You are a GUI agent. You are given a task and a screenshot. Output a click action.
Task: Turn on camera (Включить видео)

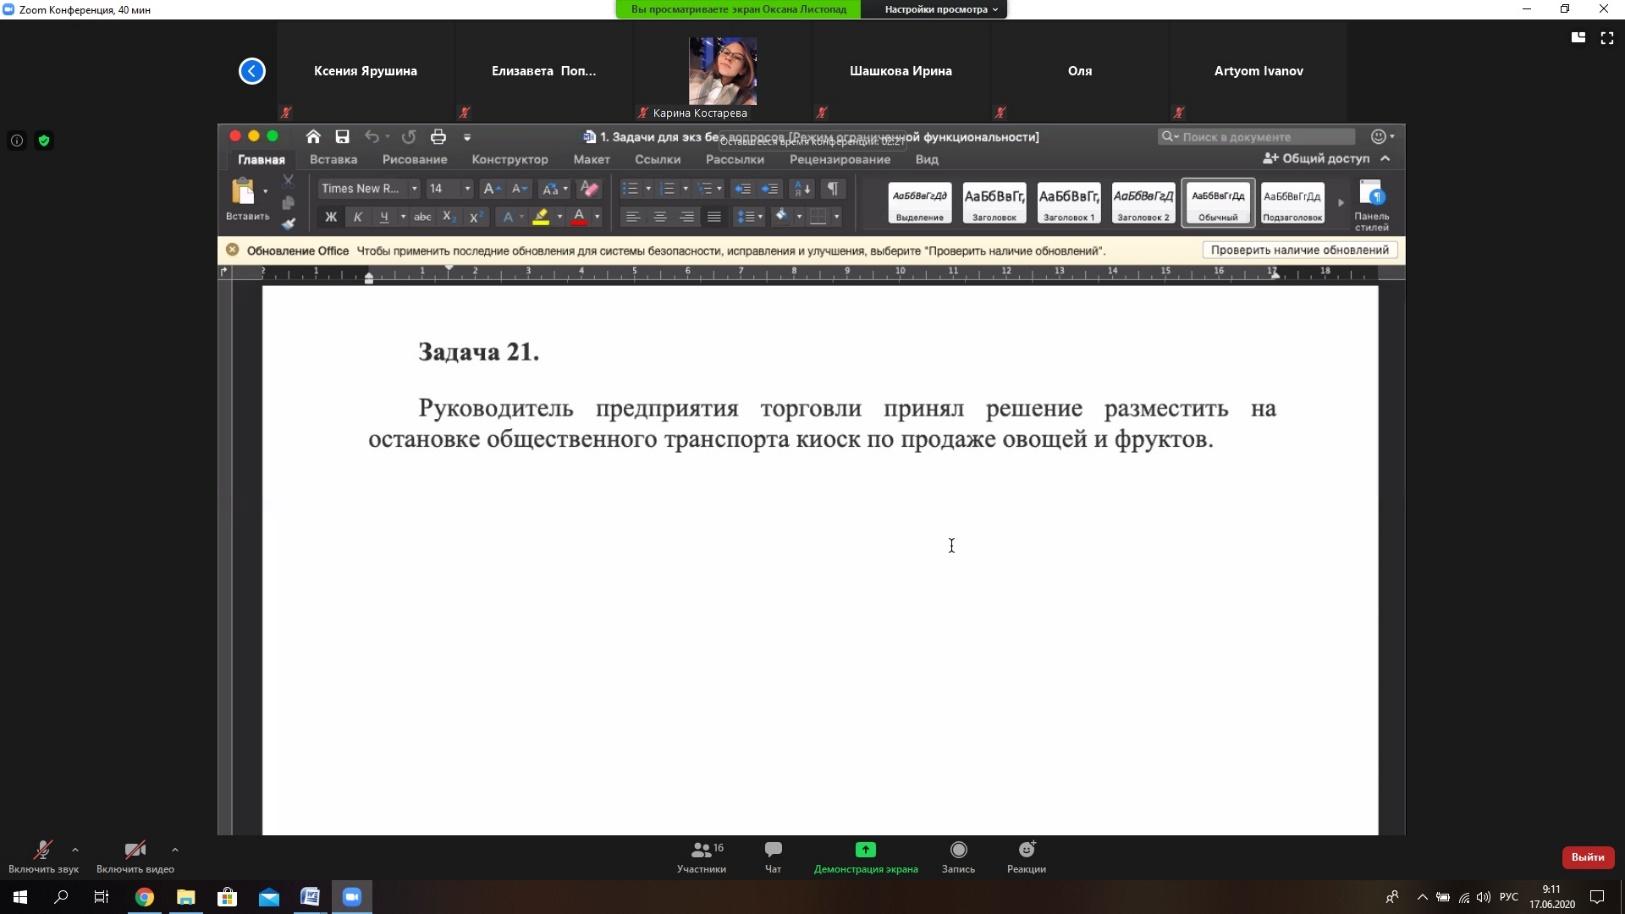point(135,857)
